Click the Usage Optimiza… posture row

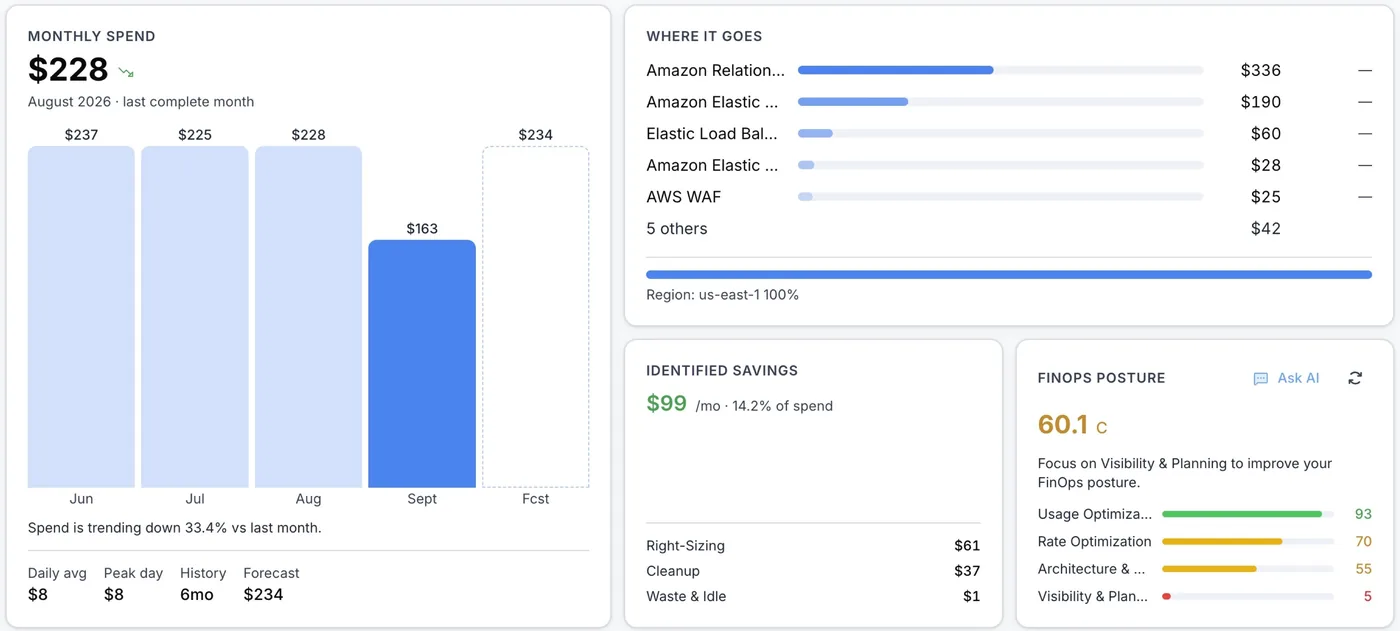point(1205,514)
